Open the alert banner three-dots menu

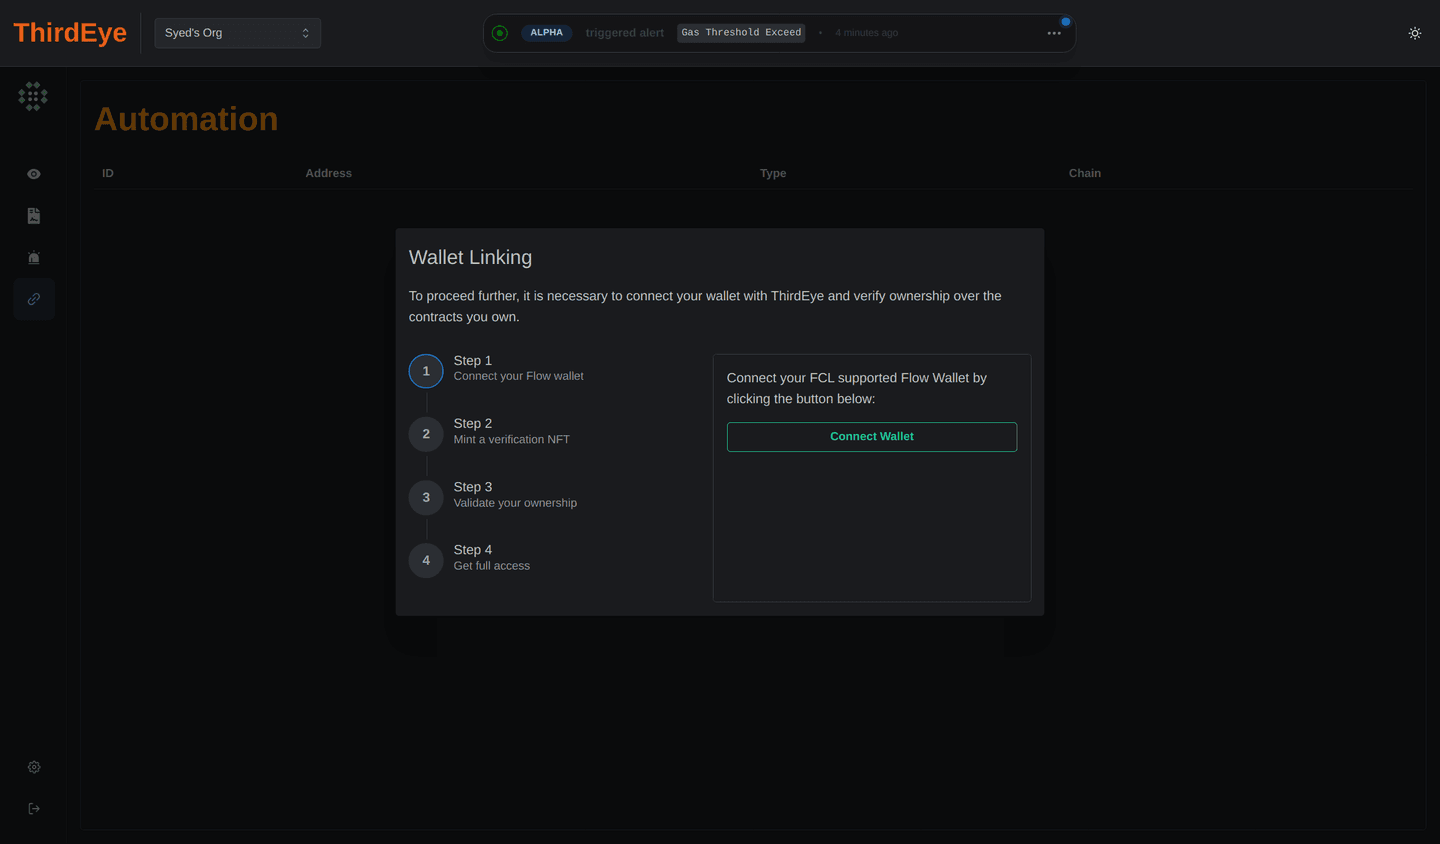coord(1054,33)
